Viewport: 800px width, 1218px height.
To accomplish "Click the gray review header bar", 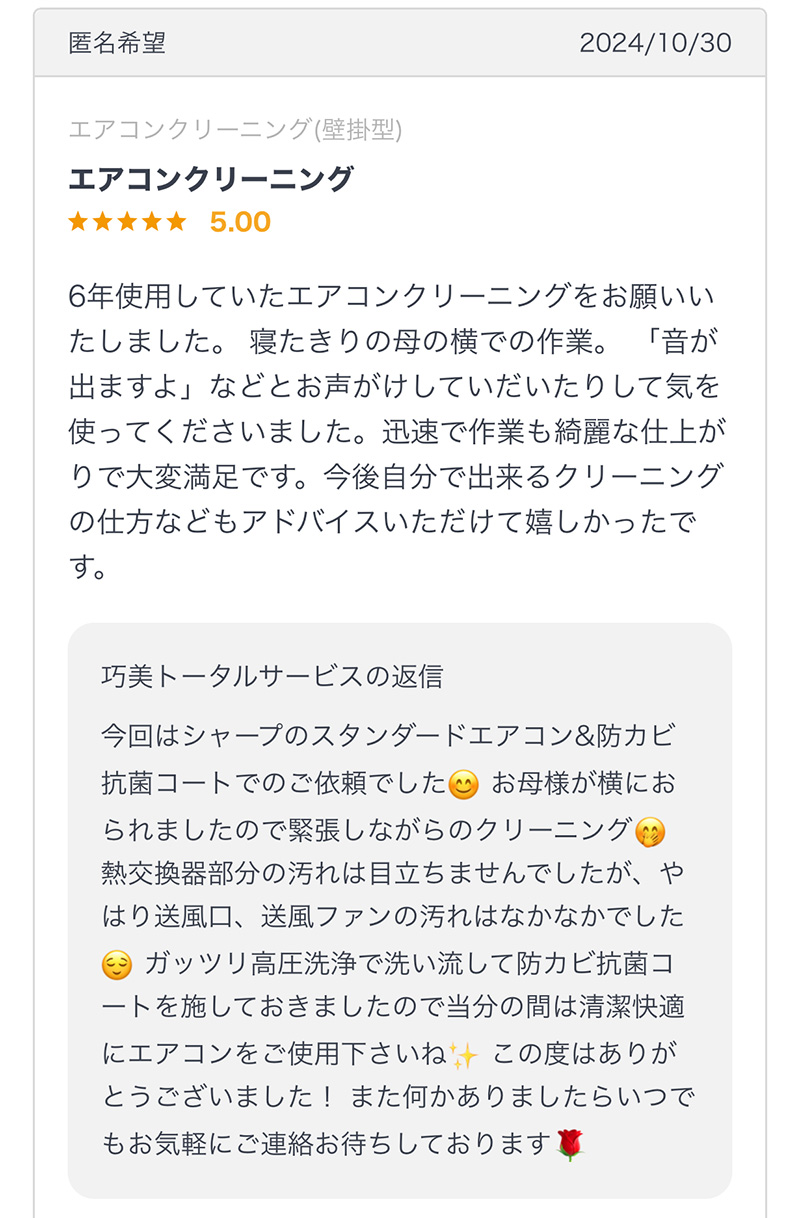I will pos(400,43).
